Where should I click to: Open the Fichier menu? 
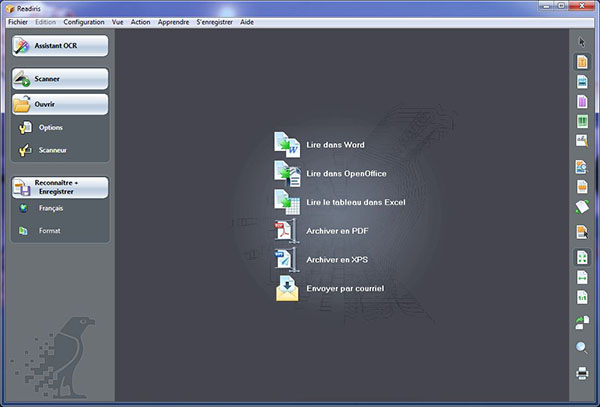(x=18, y=21)
